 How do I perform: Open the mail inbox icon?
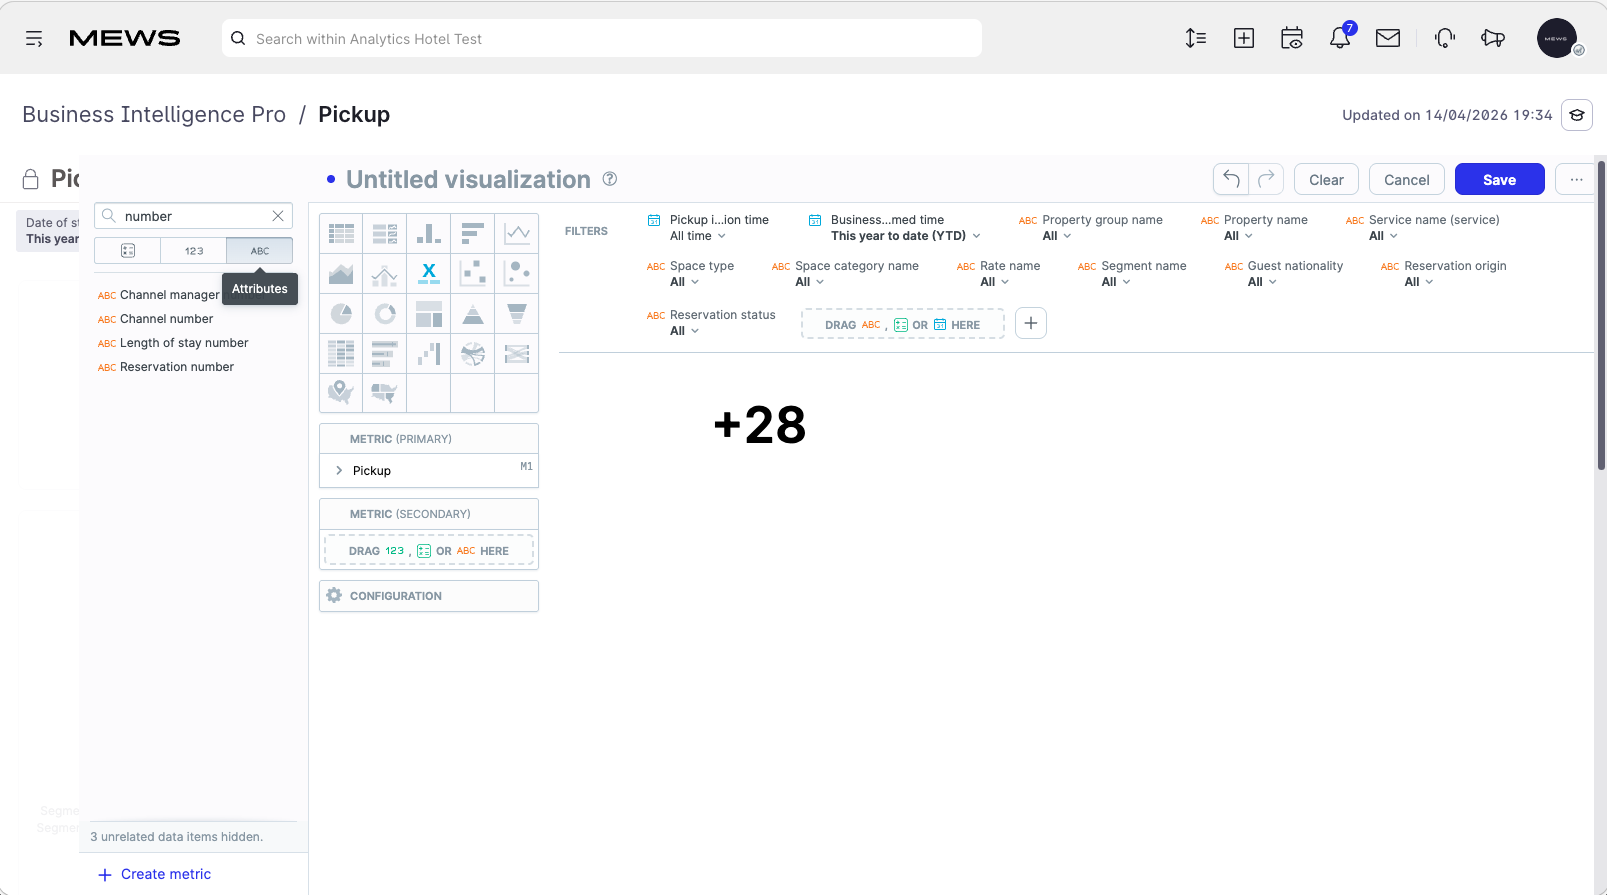[1388, 38]
